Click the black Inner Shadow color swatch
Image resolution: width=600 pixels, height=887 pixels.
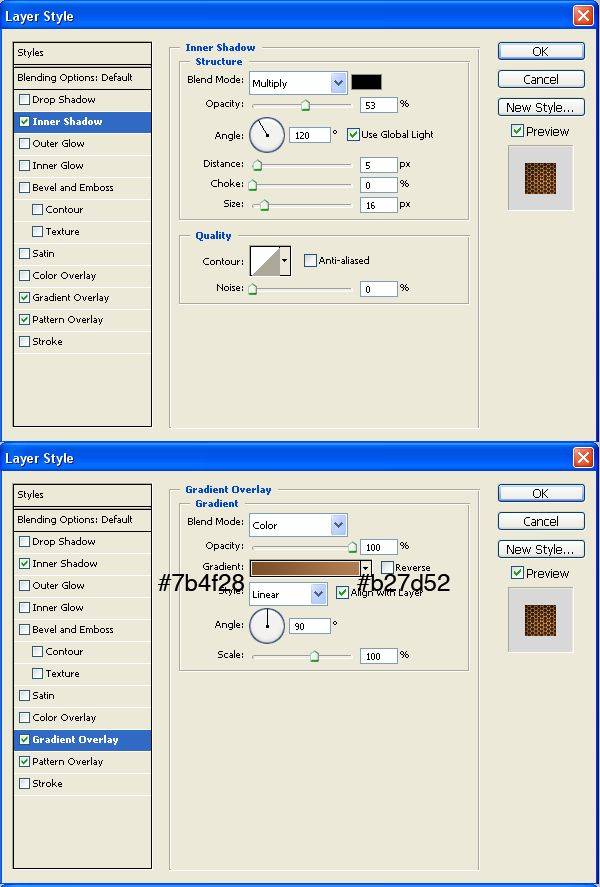[366, 82]
